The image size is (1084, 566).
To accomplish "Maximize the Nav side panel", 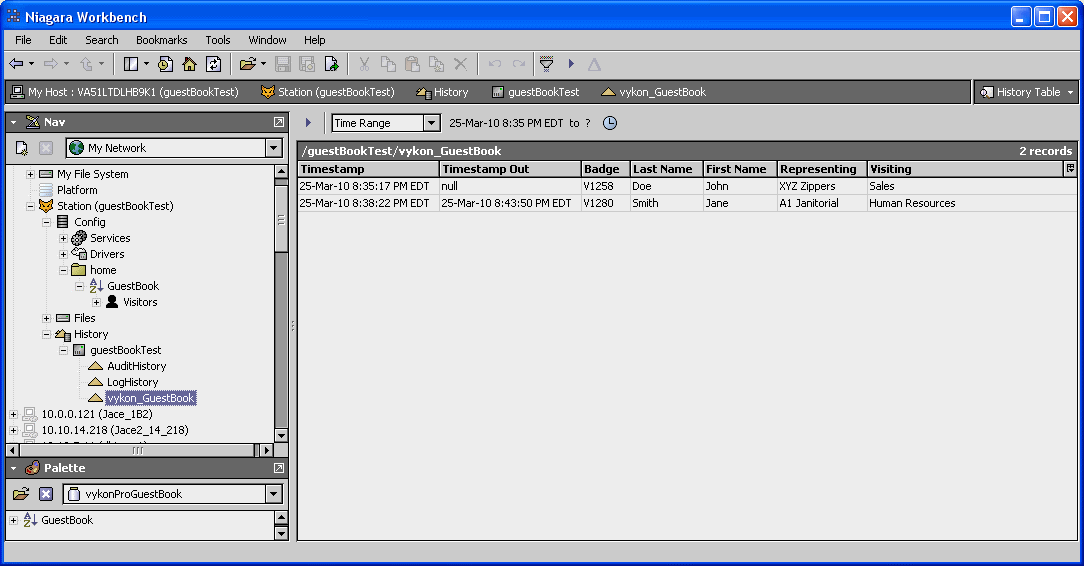I will (x=279, y=122).
